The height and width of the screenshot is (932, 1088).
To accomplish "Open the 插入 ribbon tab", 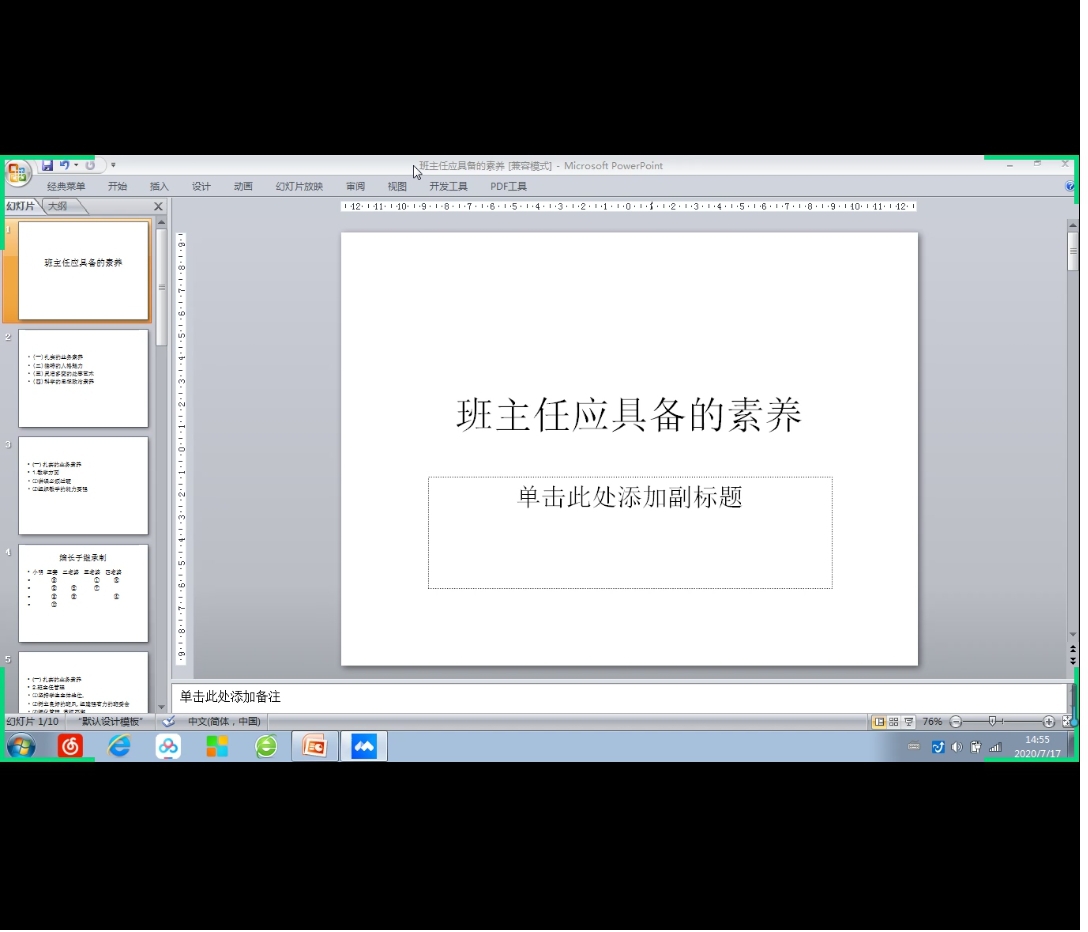I will point(159,187).
